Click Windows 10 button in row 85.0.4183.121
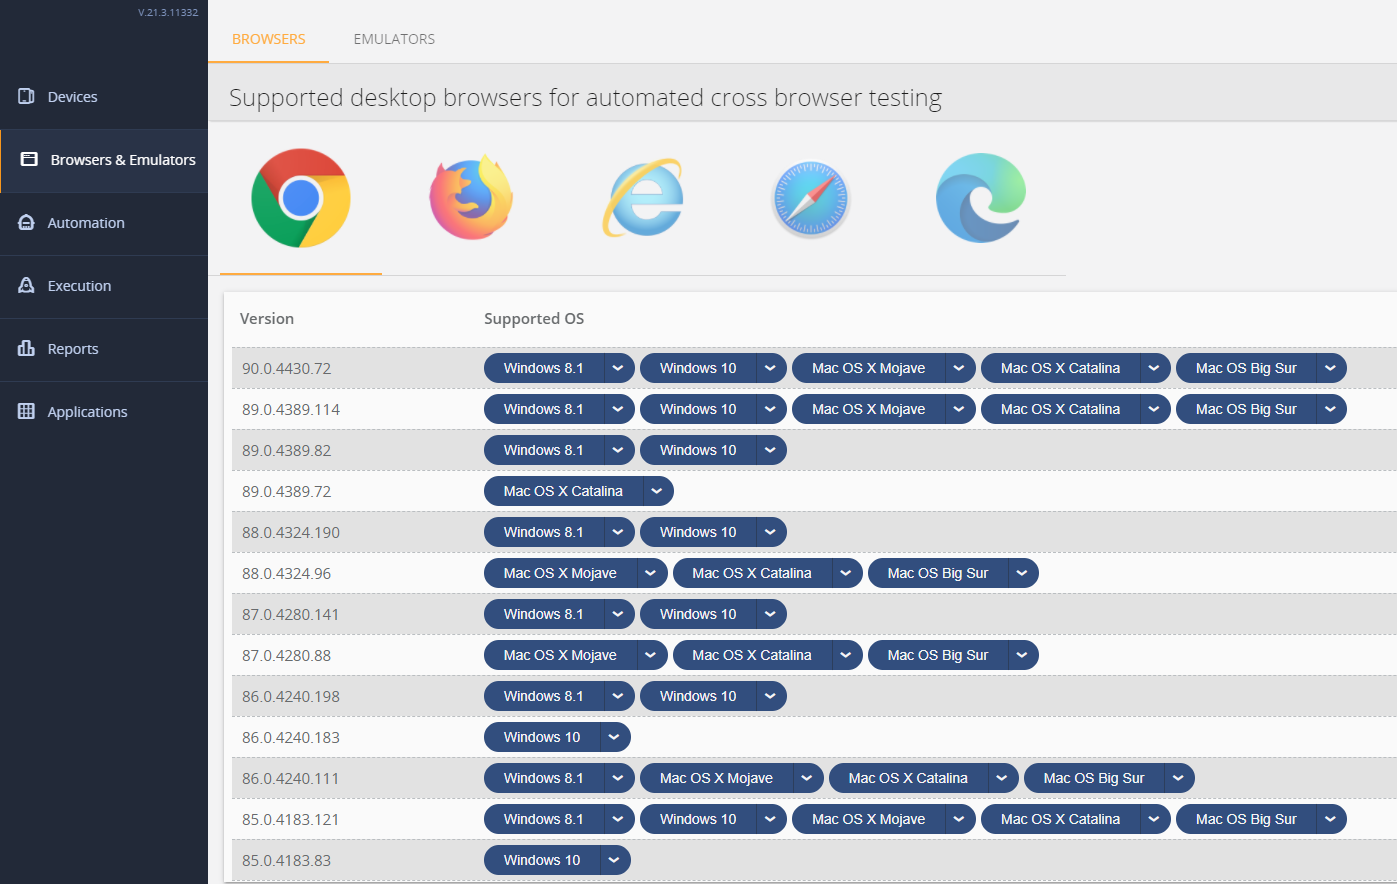Viewport: 1397px width, 884px height. [698, 819]
